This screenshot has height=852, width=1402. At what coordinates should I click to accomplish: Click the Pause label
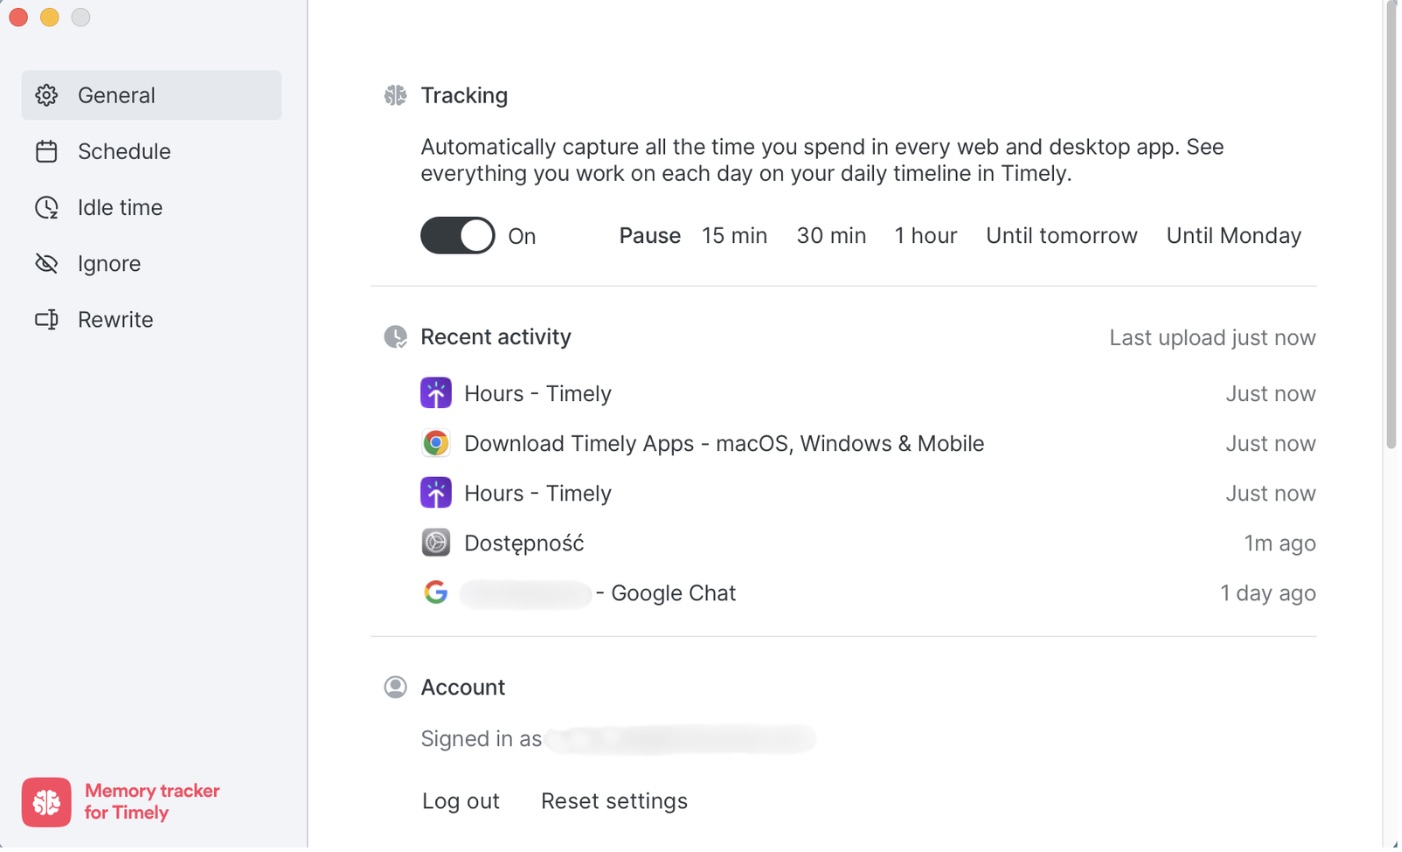[650, 236]
